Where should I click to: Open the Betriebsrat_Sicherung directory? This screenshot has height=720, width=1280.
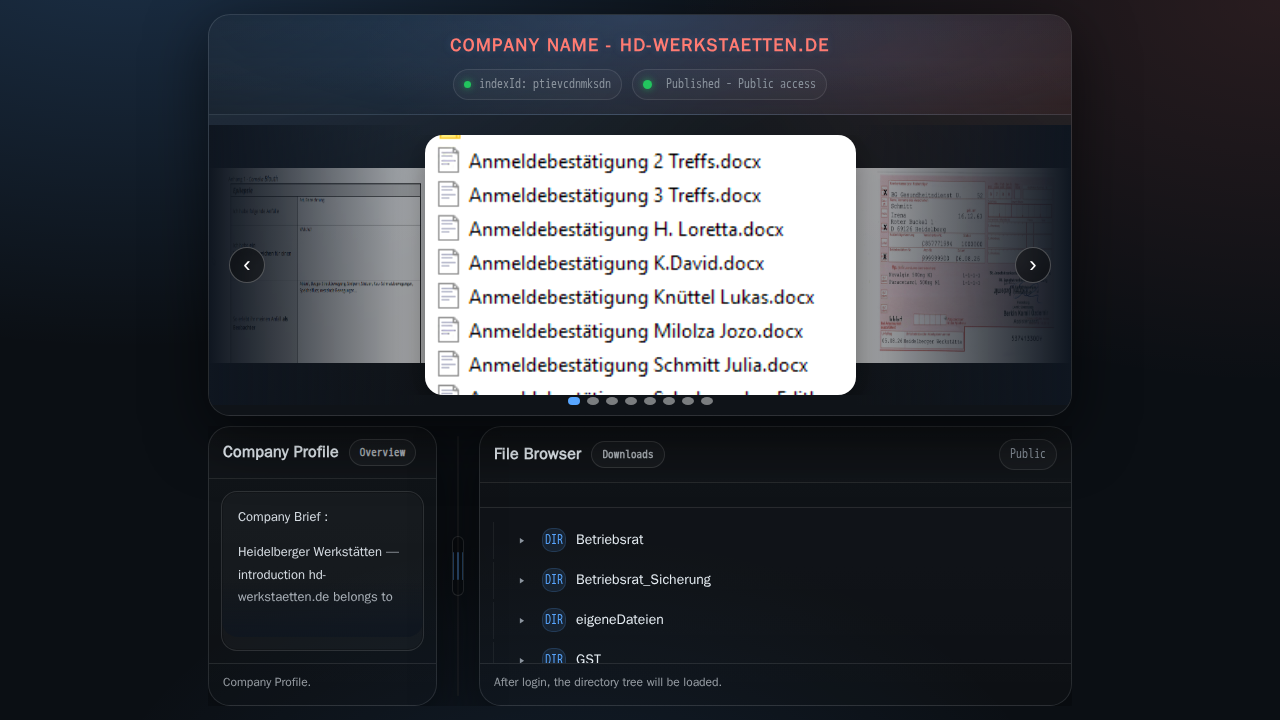tap(643, 580)
